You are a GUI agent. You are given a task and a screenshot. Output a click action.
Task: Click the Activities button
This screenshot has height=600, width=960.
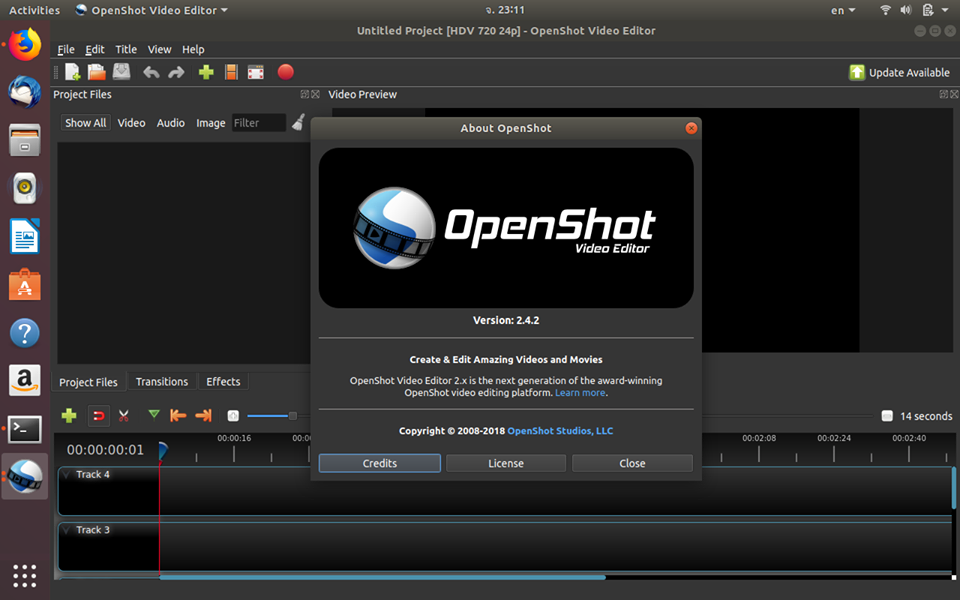point(34,10)
